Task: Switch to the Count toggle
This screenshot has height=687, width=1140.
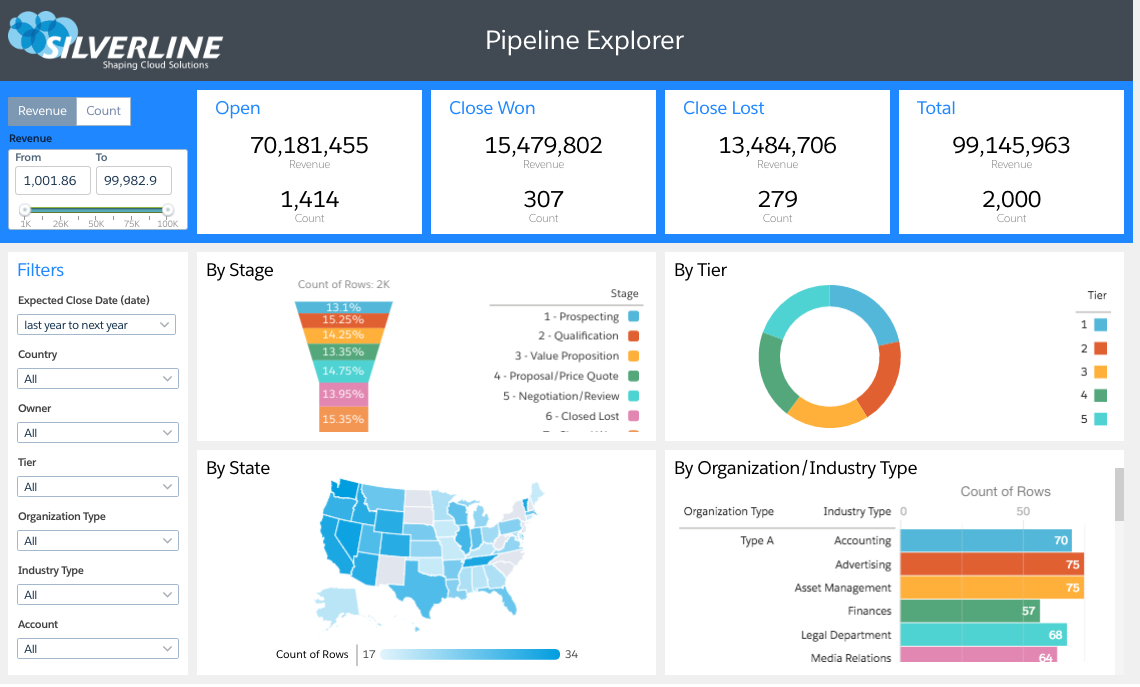Action: [x=103, y=111]
